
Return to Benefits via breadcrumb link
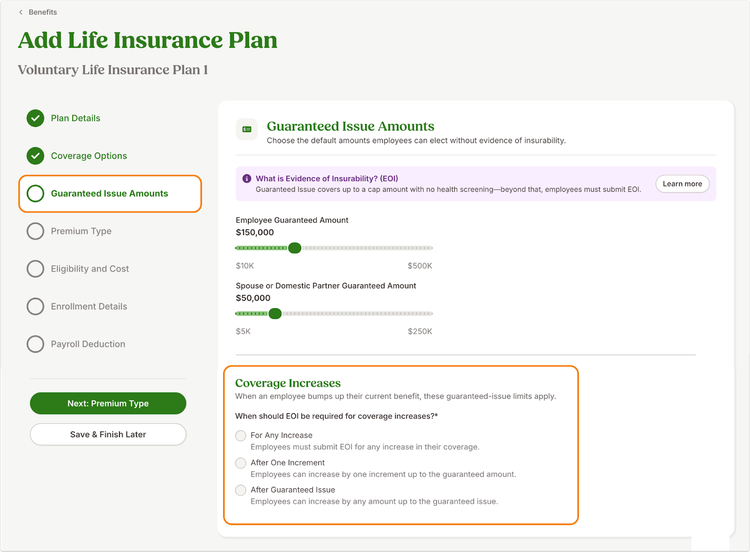click(x=43, y=12)
